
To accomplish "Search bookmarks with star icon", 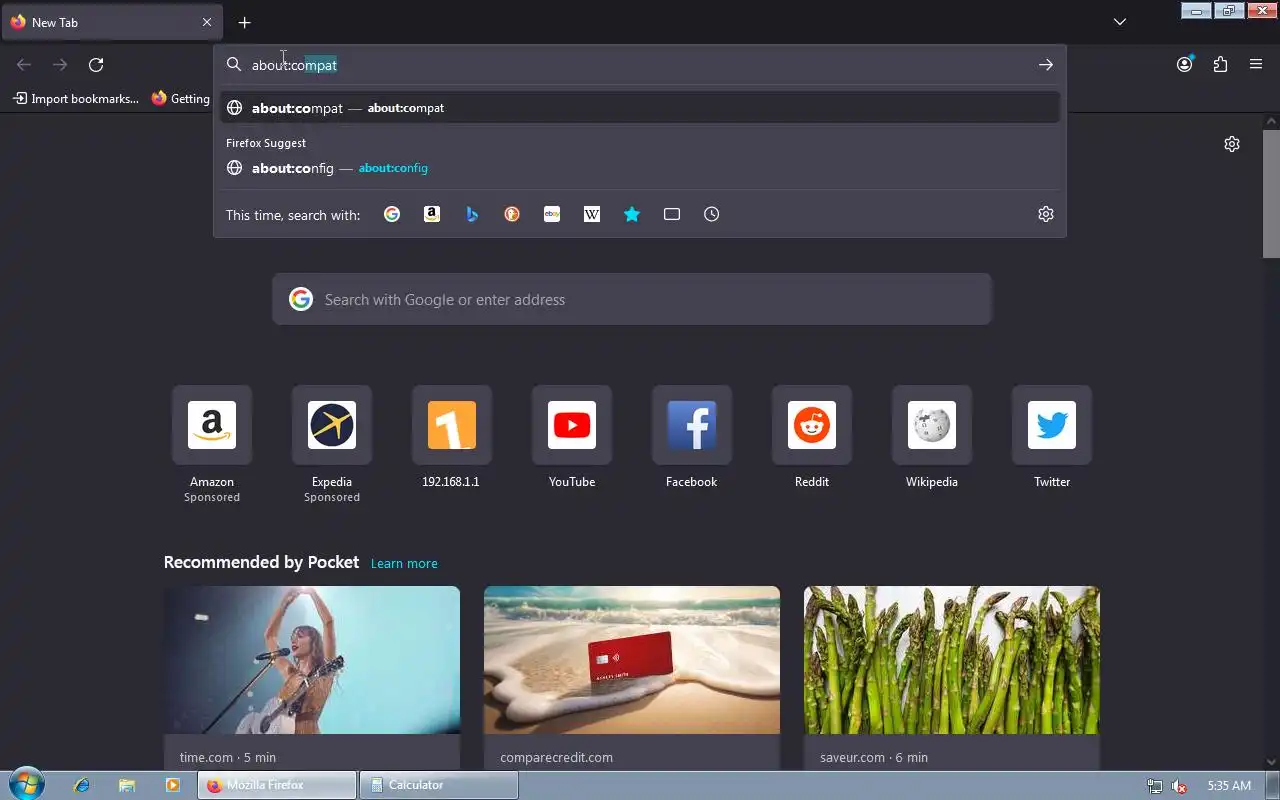I will [632, 214].
